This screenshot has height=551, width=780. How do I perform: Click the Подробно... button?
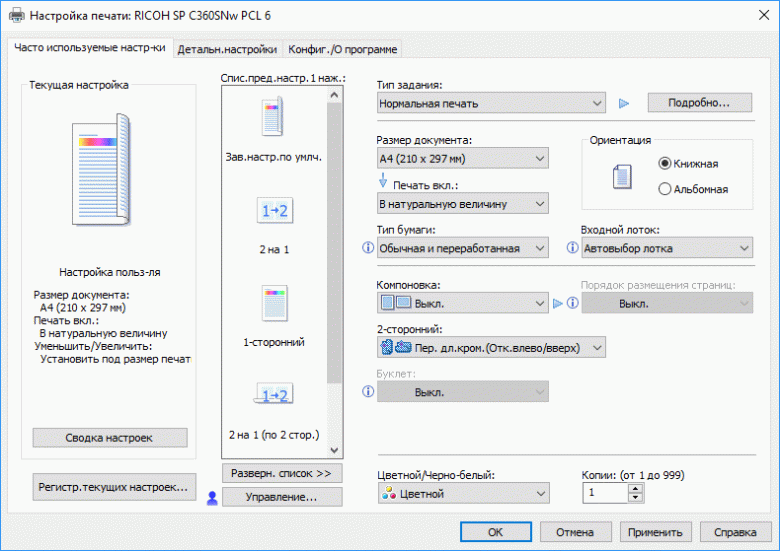(699, 103)
